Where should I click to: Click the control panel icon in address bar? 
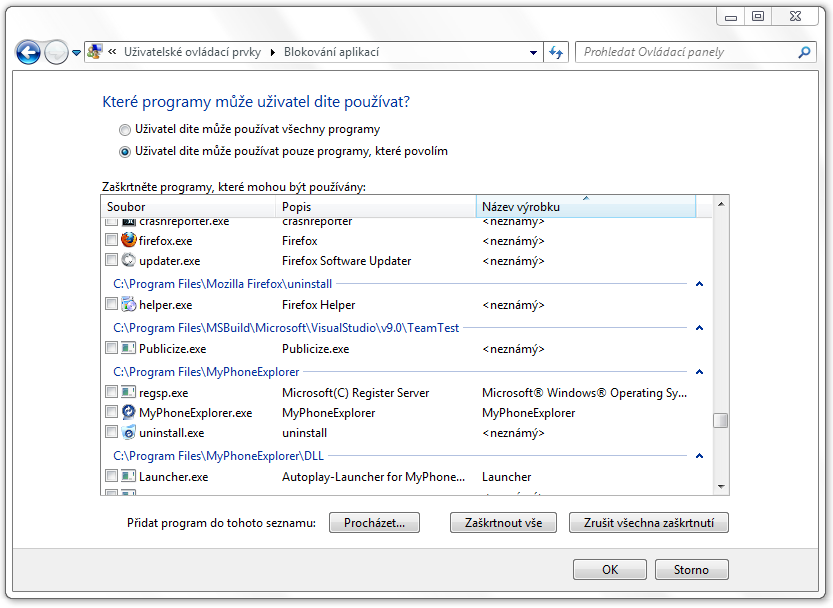(95, 52)
